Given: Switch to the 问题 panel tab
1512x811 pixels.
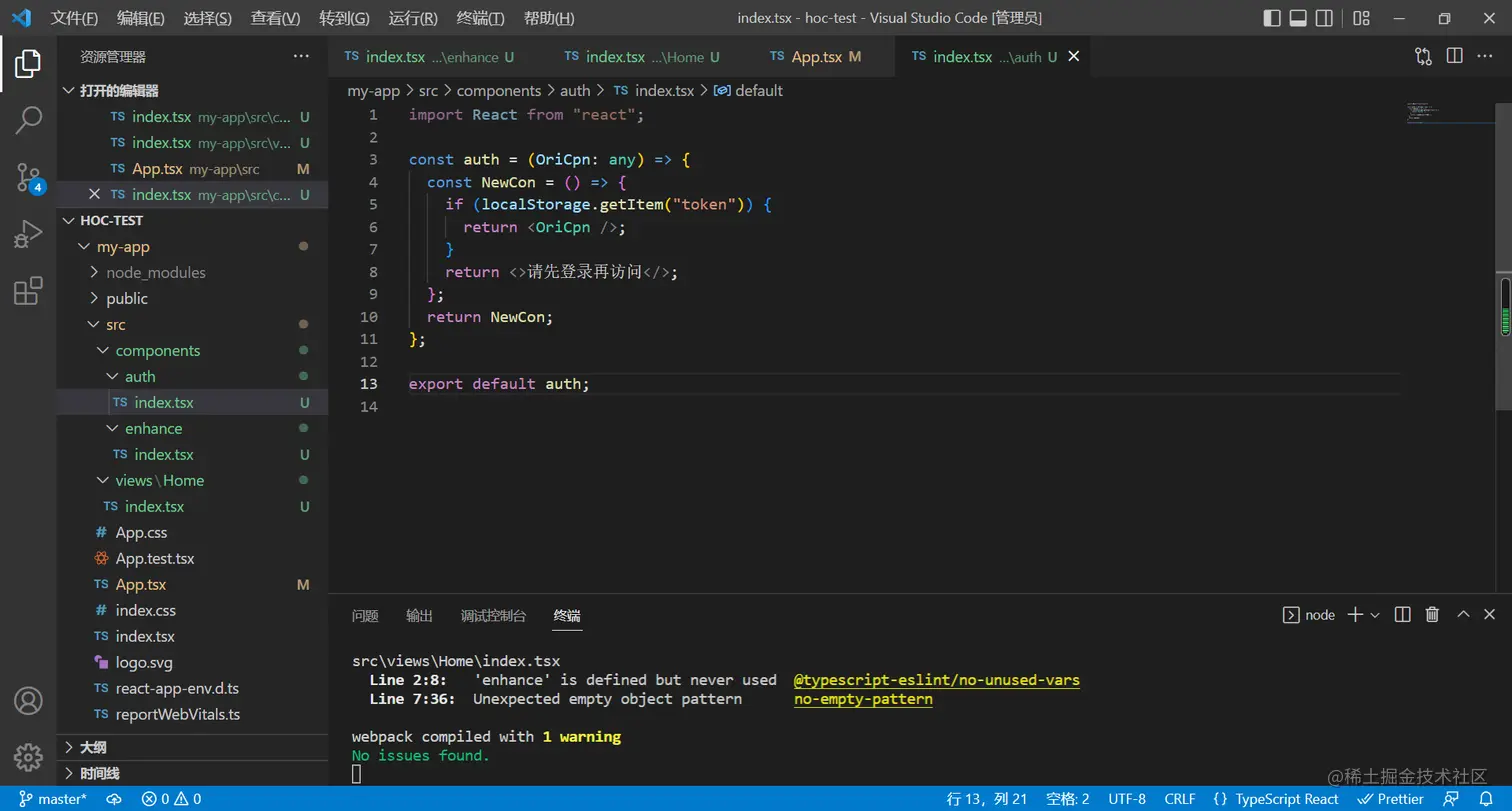Looking at the screenshot, I should click(x=365, y=615).
